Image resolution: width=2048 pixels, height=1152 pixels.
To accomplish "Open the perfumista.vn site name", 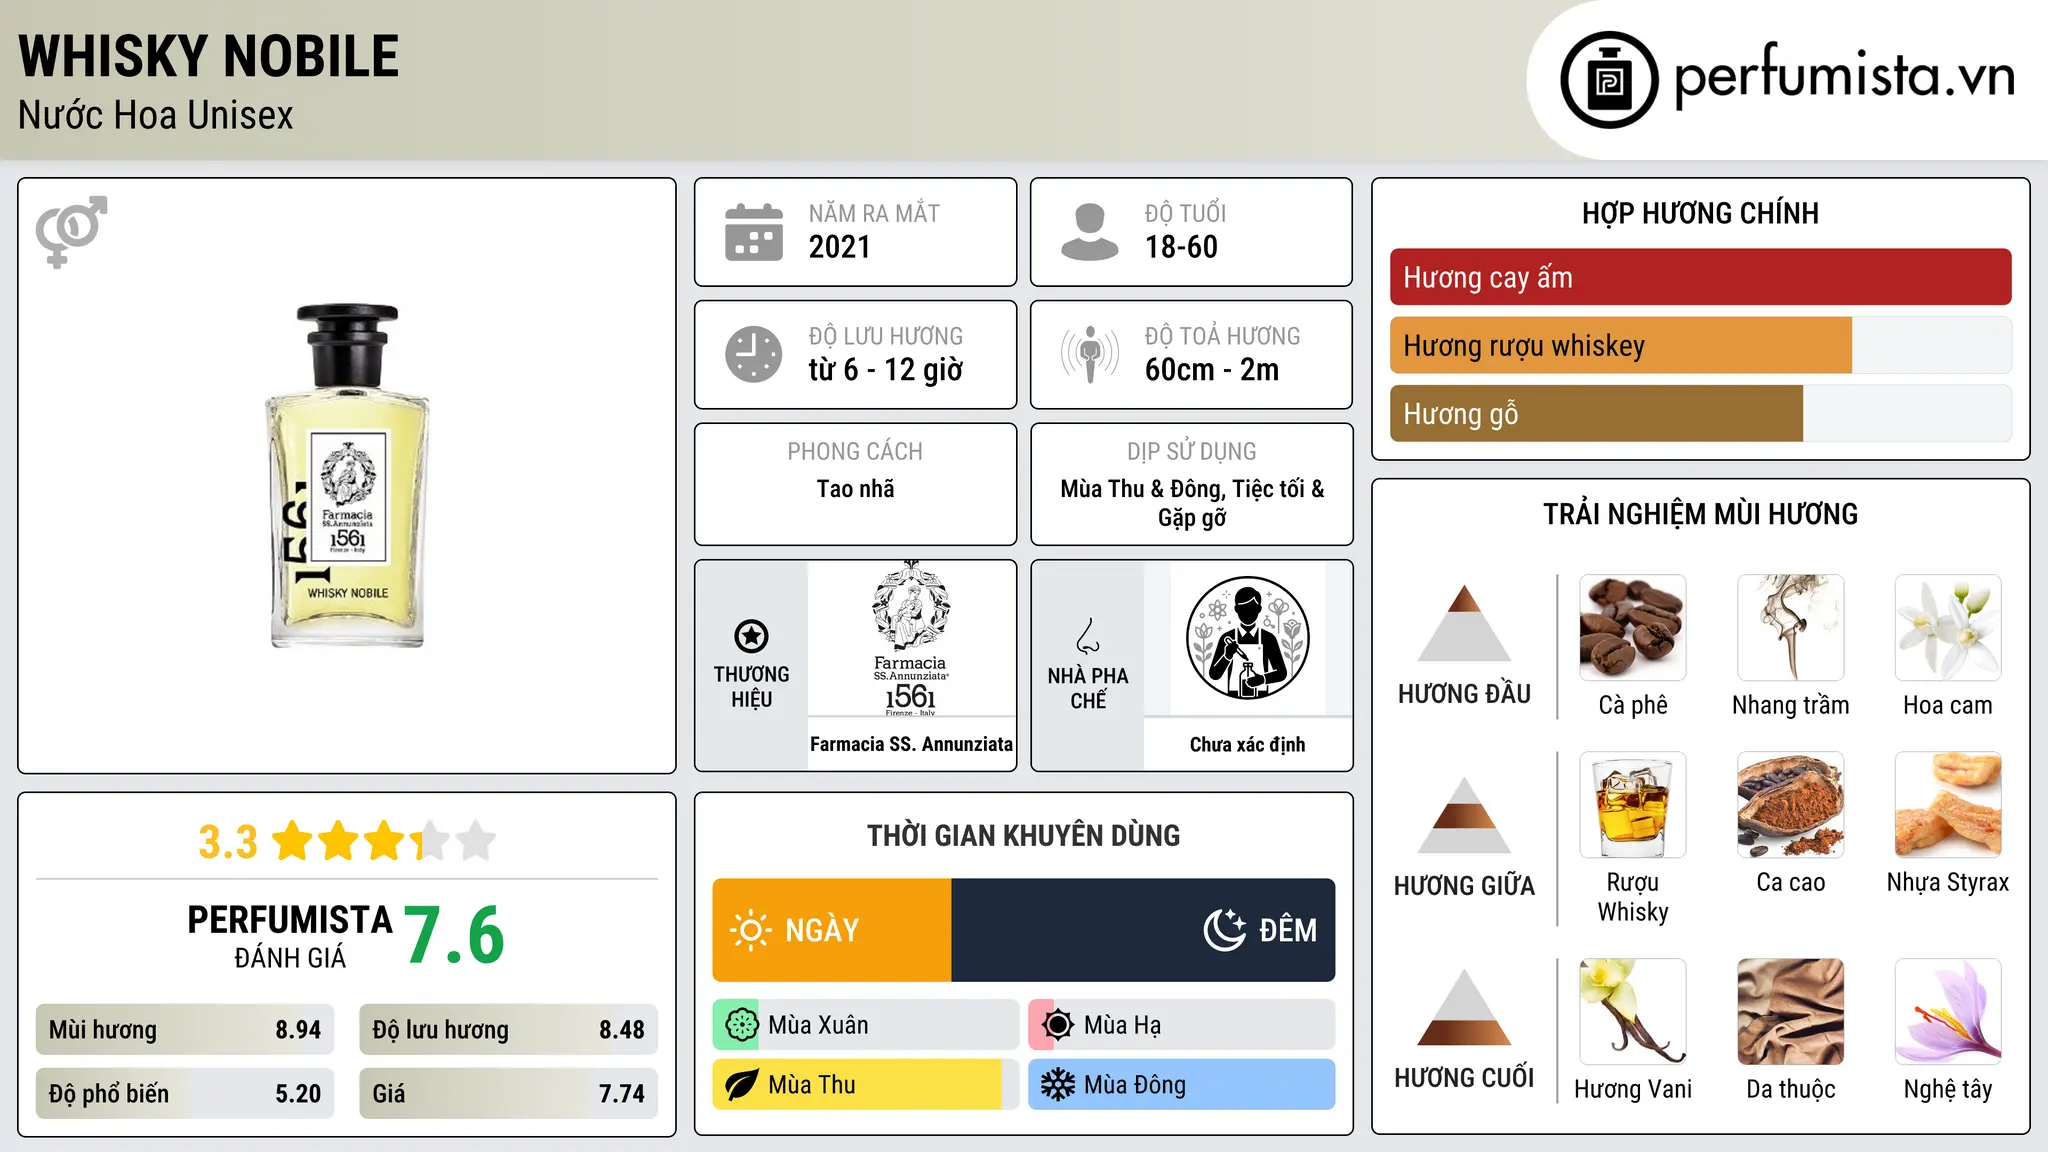I will click(1844, 78).
